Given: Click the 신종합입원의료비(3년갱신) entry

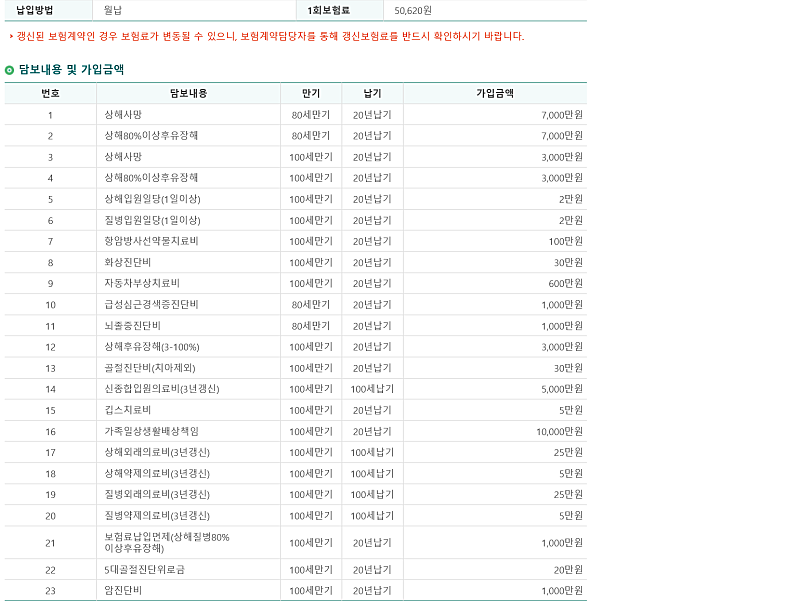Looking at the screenshot, I should point(161,389).
